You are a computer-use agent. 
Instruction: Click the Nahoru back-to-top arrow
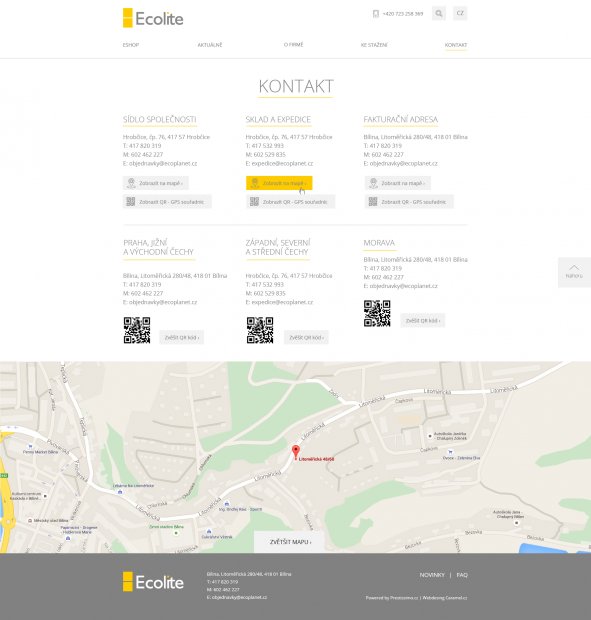coord(574,272)
